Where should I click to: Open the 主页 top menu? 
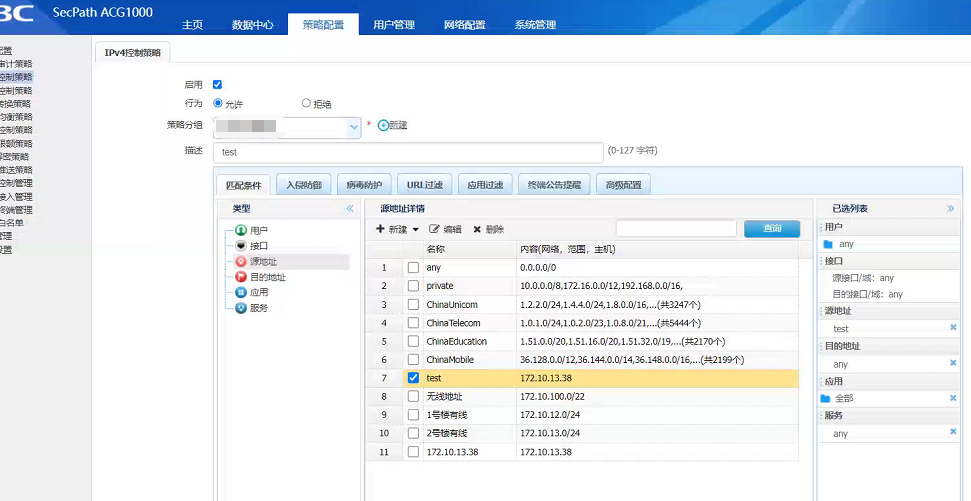[193, 25]
